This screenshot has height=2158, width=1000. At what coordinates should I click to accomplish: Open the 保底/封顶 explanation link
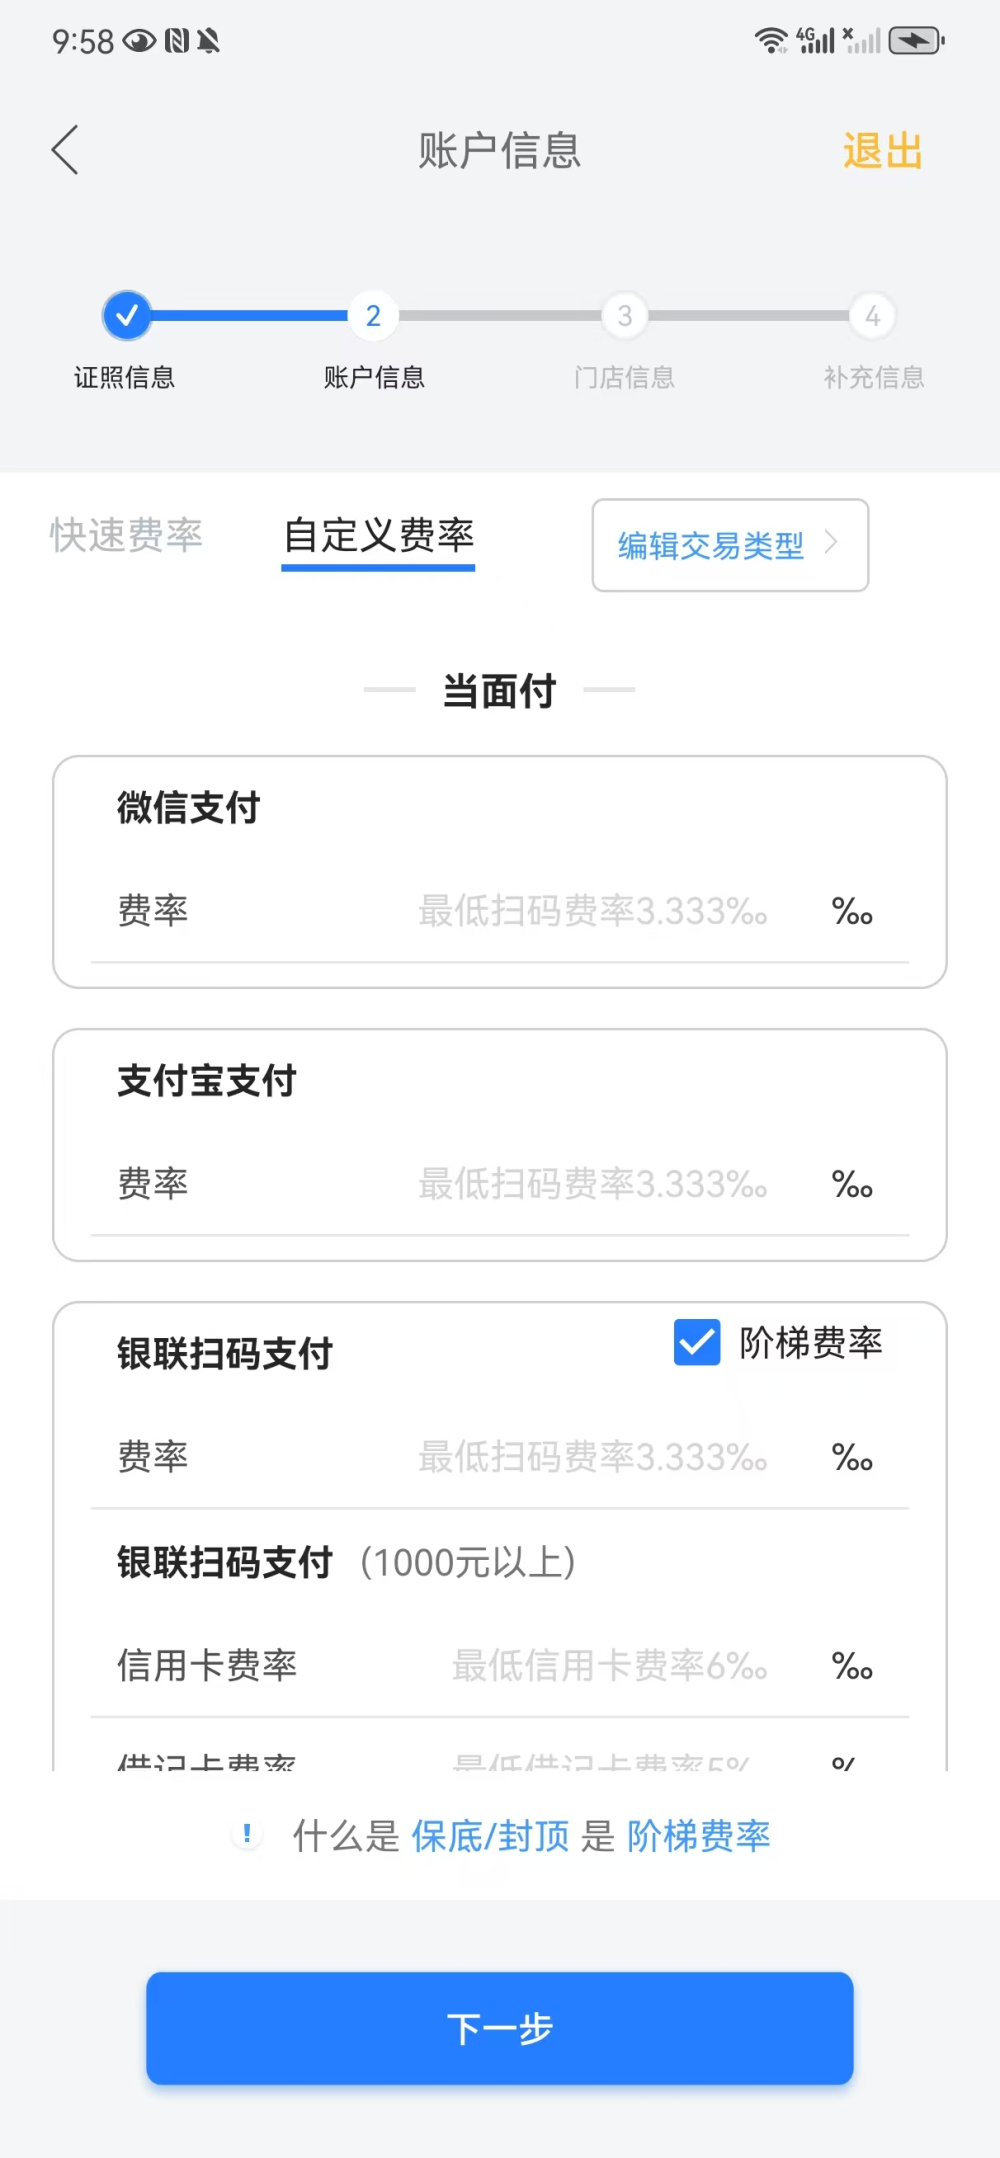pyautogui.click(x=490, y=1836)
